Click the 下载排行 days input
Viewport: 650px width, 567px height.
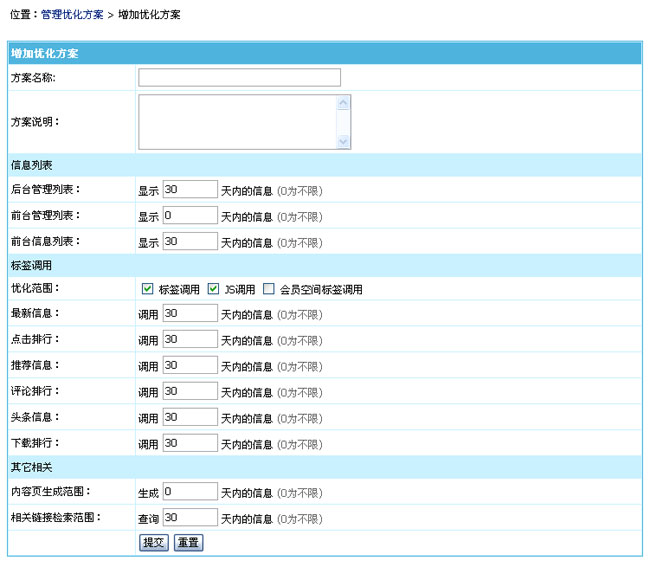(x=189, y=443)
